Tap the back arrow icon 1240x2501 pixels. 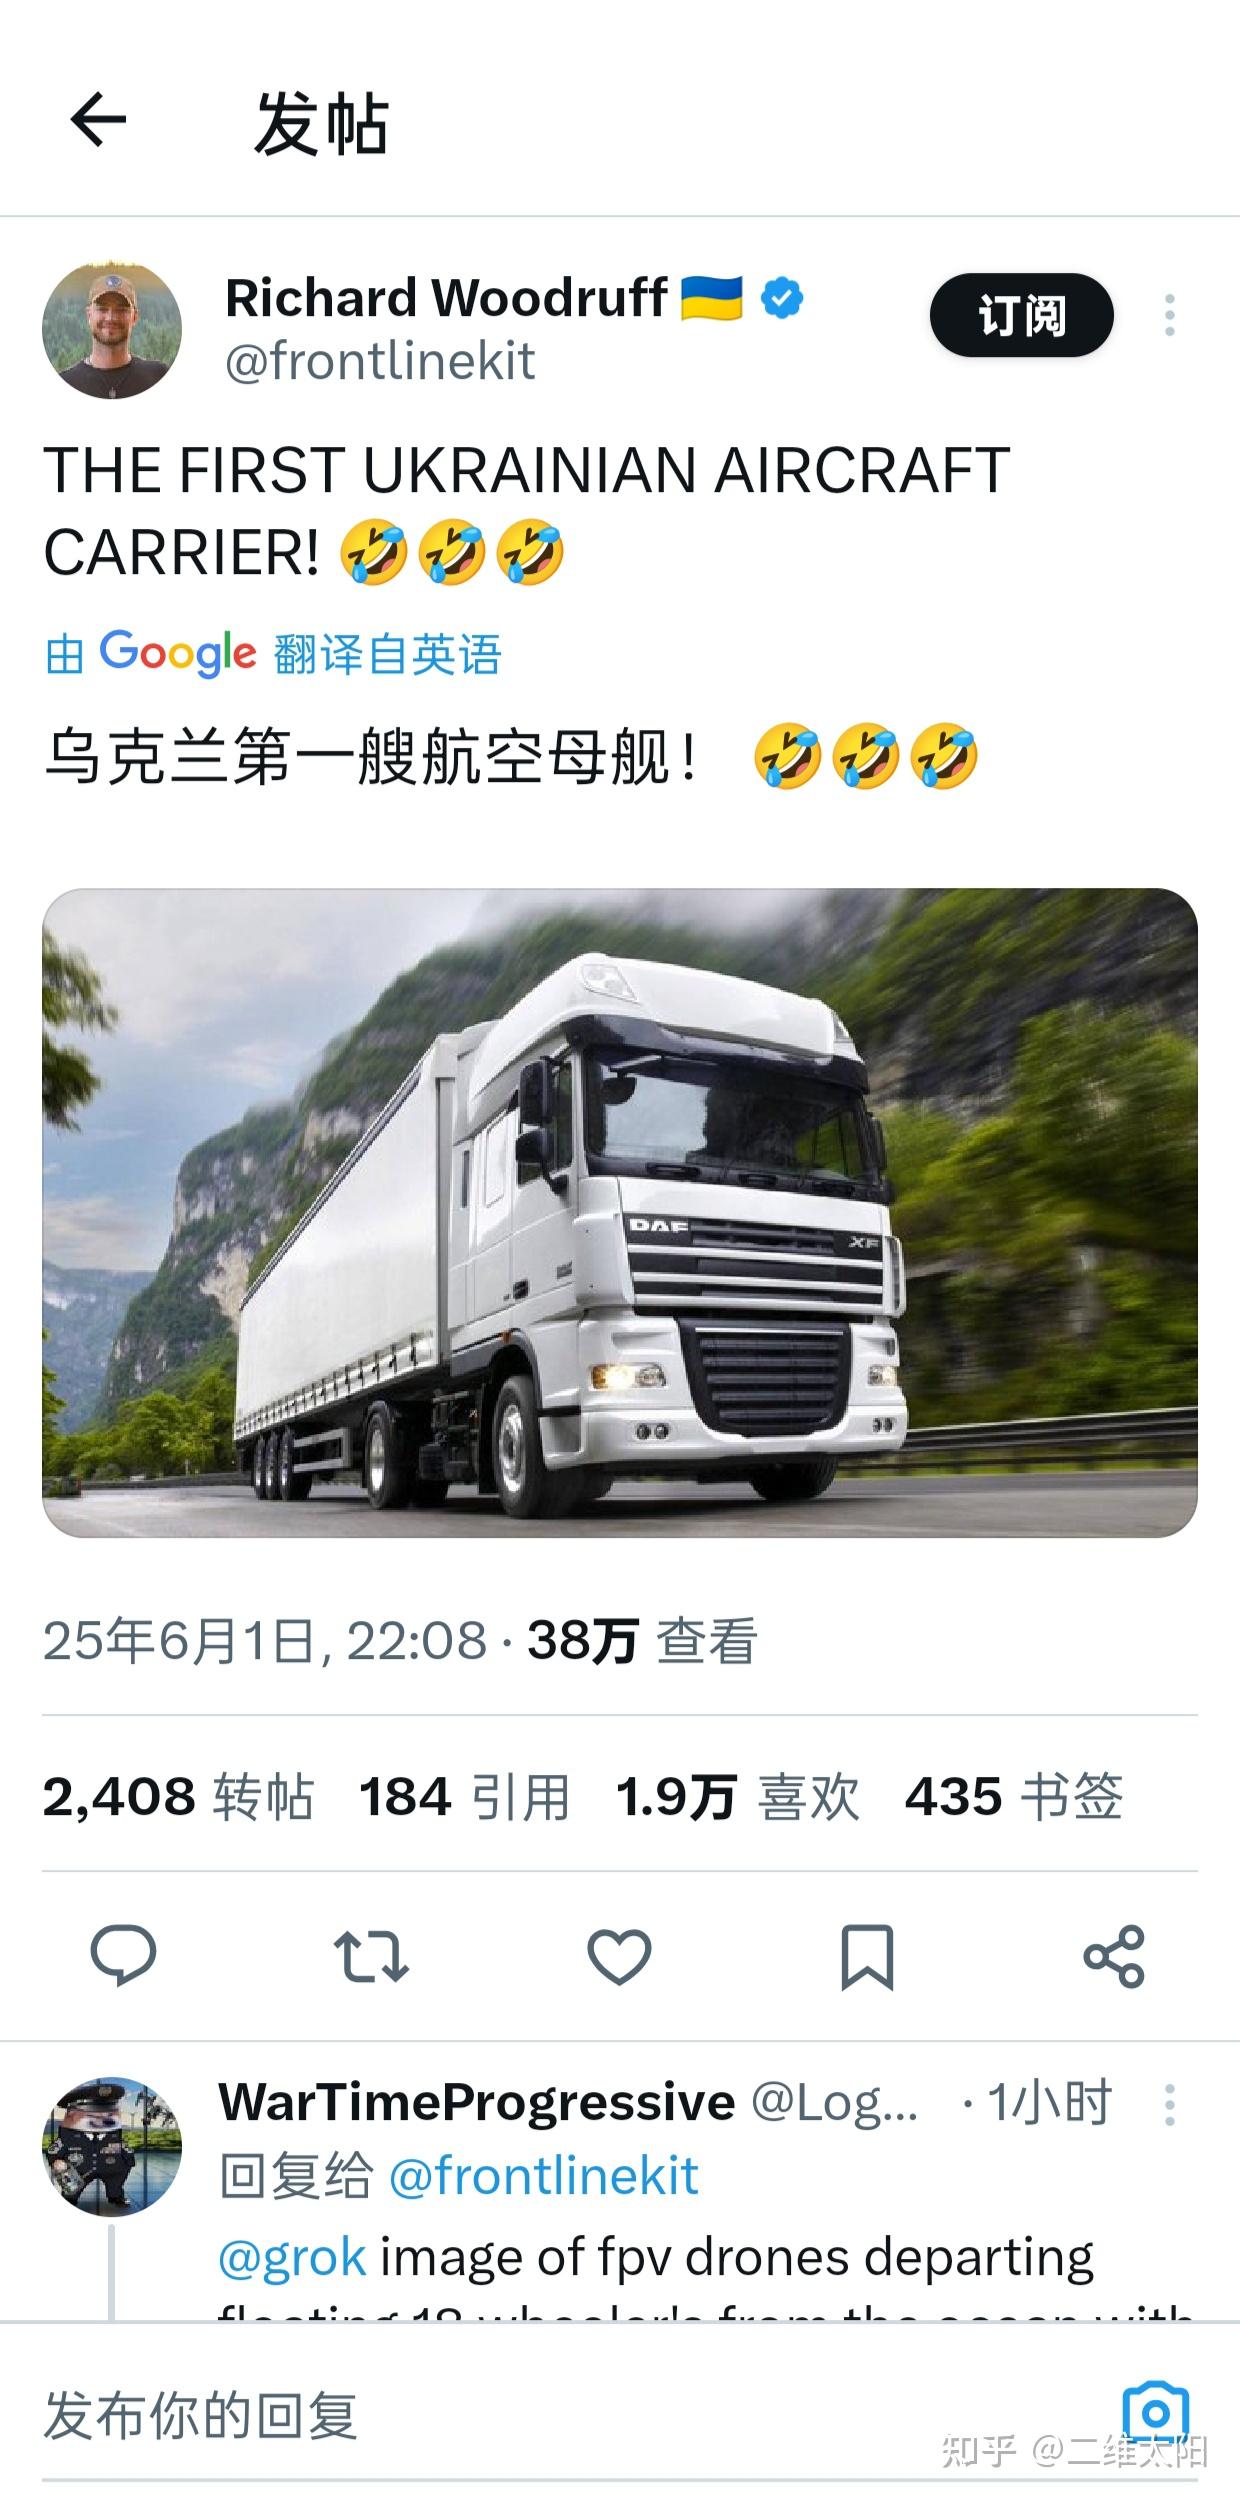coord(98,120)
